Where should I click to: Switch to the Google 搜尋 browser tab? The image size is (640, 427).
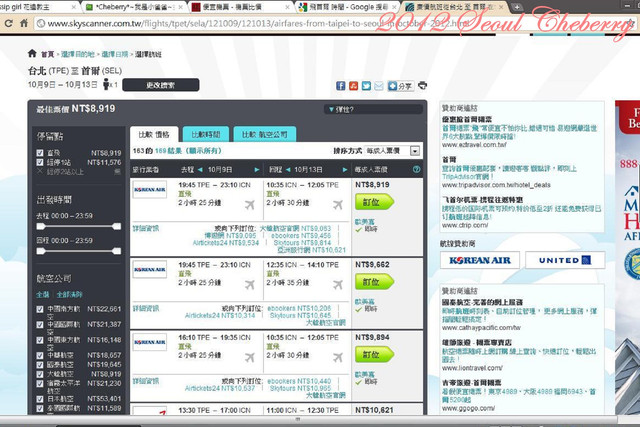coord(348,7)
